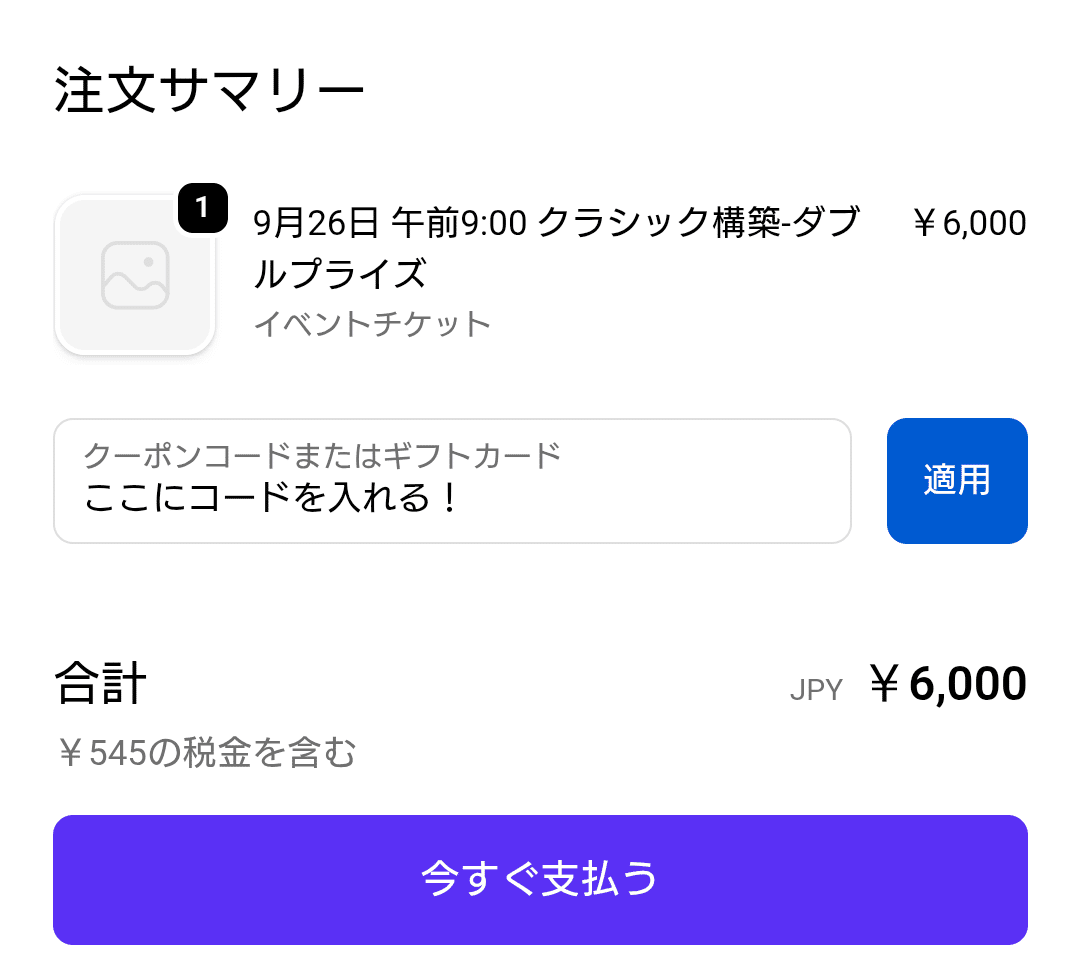The height and width of the screenshot is (964, 1080).
Task: Click the image thumbnail for the event ticket
Action: tap(135, 275)
